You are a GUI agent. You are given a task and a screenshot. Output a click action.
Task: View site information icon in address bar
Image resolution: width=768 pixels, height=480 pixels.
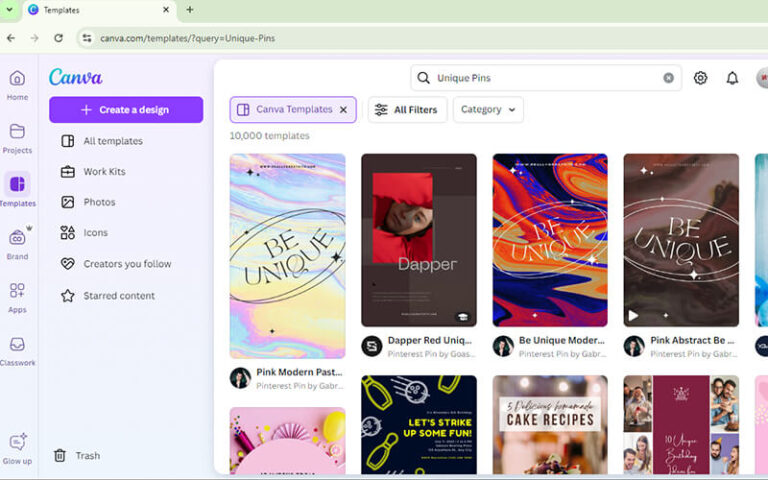pyautogui.click(x=87, y=38)
